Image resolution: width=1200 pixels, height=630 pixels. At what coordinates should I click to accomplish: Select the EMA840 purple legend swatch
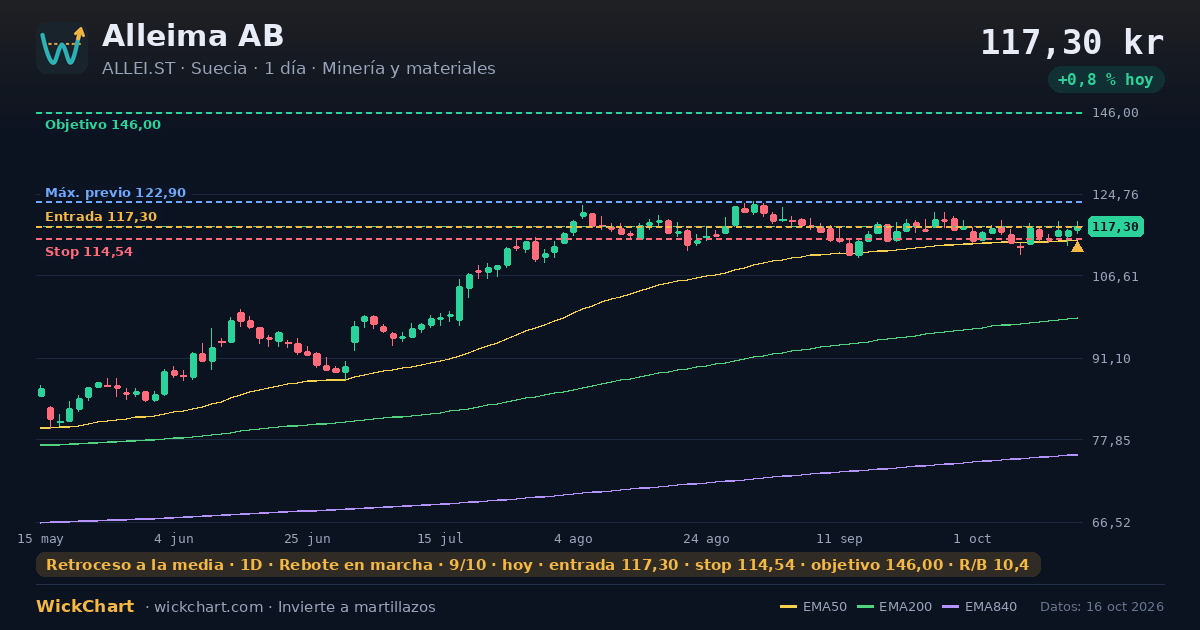tap(951, 607)
